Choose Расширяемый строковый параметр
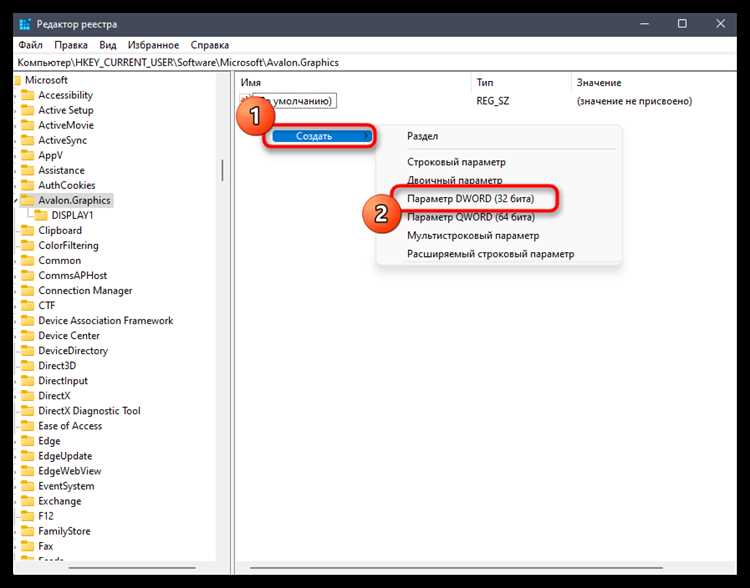750x588 pixels. click(490, 254)
